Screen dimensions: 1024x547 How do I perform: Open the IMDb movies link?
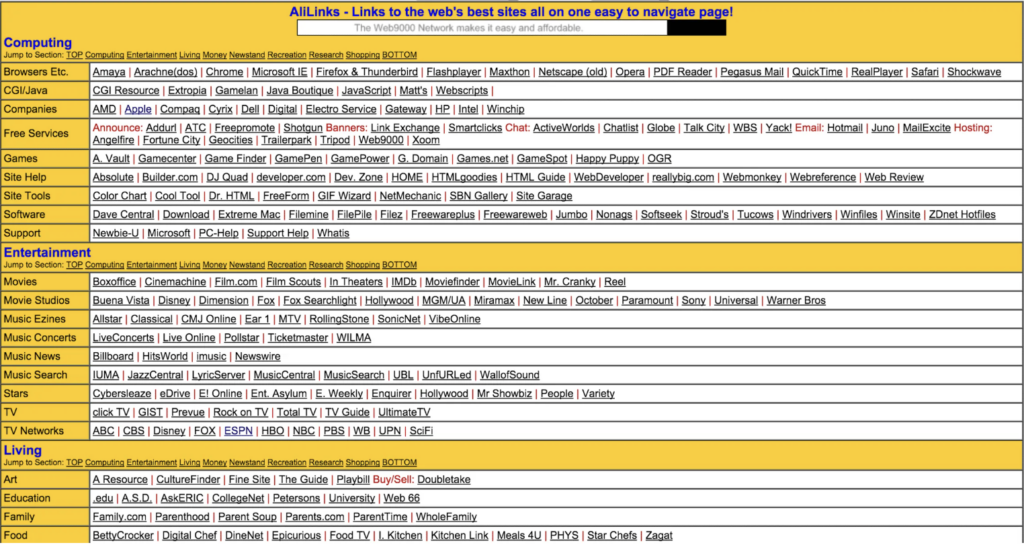(404, 282)
